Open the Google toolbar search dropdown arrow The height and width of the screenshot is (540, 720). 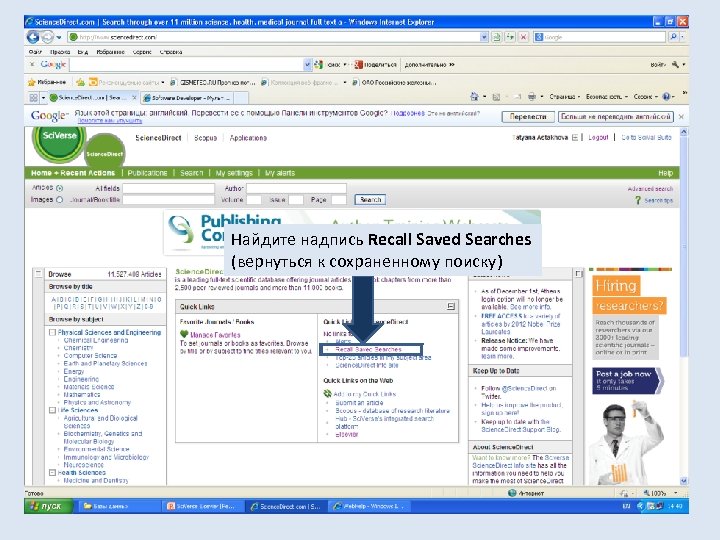307,65
